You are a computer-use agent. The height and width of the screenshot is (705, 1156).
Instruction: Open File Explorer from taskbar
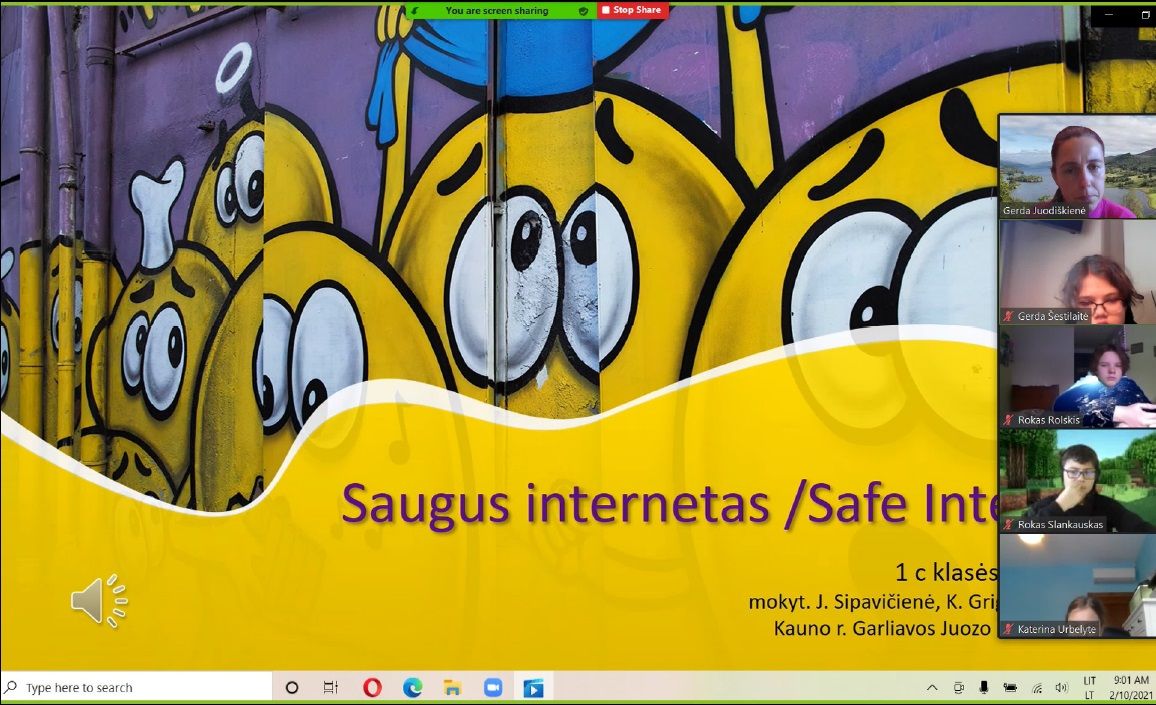(x=452, y=687)
